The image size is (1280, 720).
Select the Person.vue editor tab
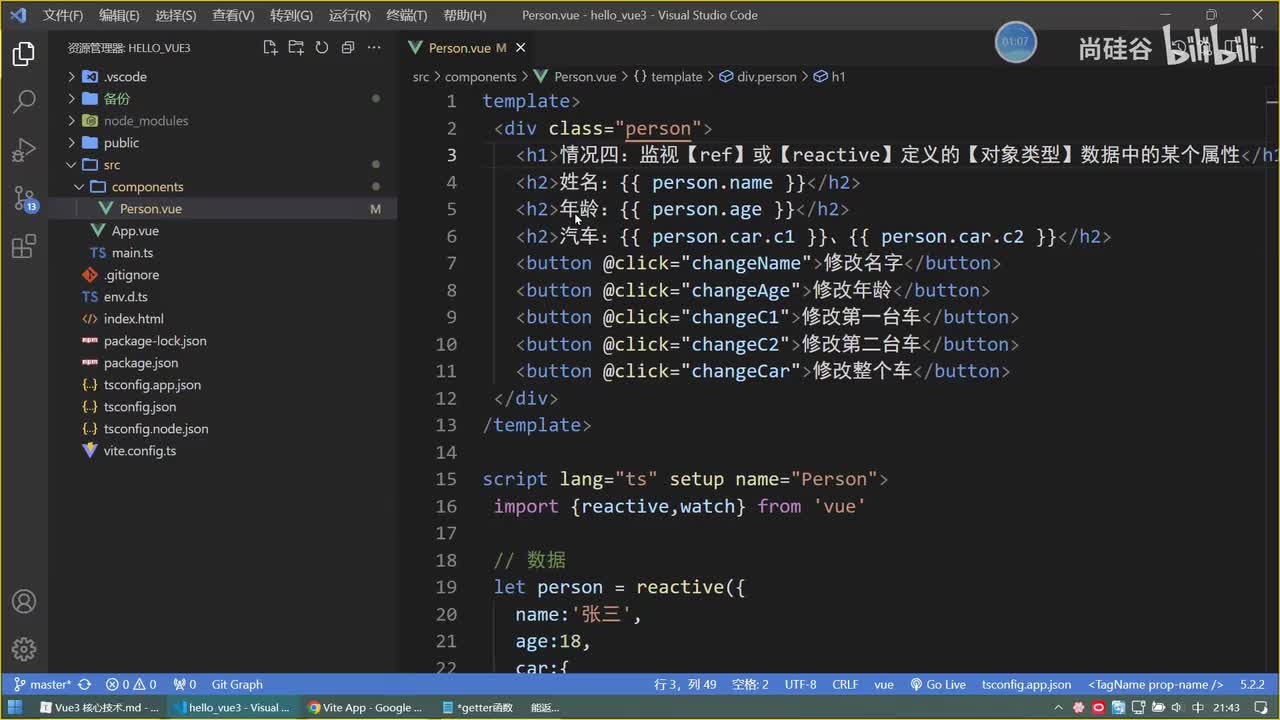click(467, 47)
